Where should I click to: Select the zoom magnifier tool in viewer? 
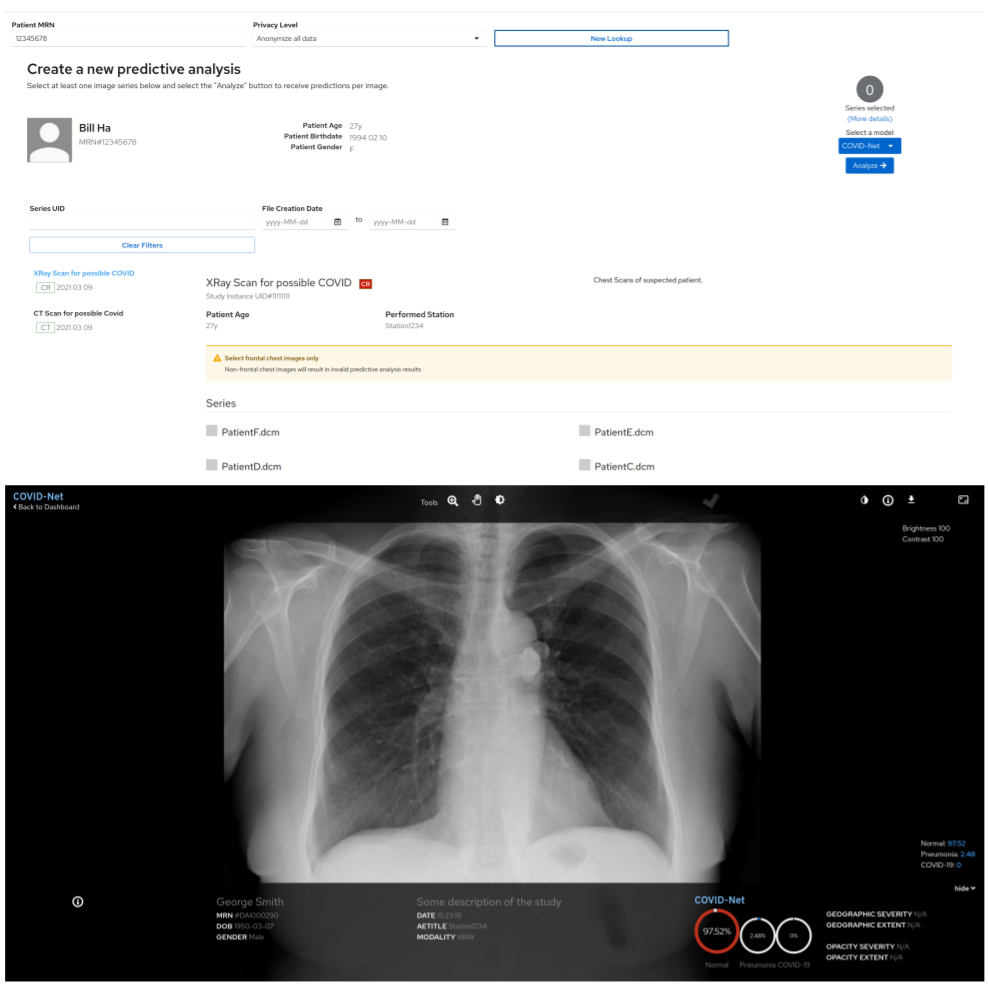[x=453, y=500]
